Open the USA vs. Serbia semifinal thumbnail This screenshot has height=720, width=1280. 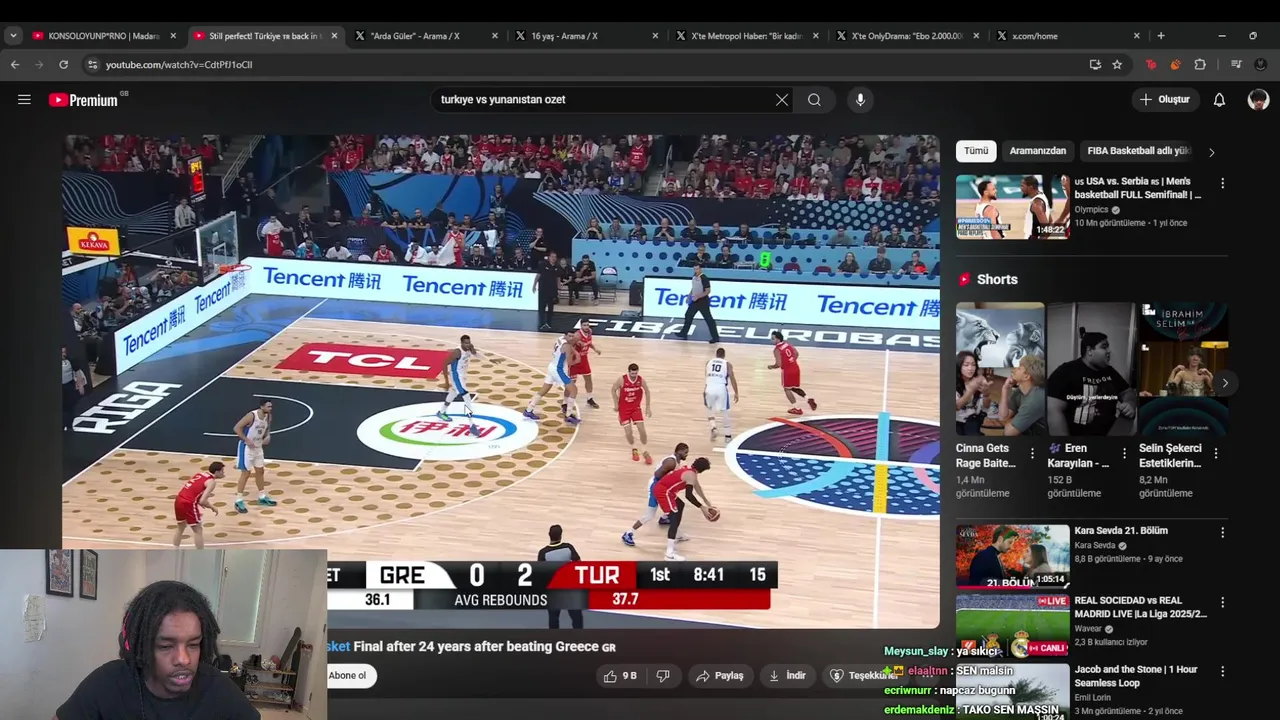point(1012,207)
